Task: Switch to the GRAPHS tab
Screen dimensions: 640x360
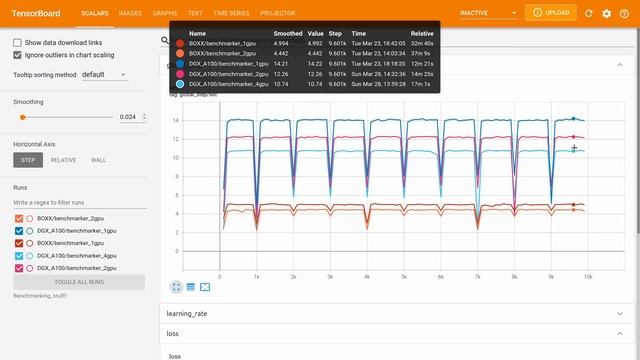Action: coord(165,13)
